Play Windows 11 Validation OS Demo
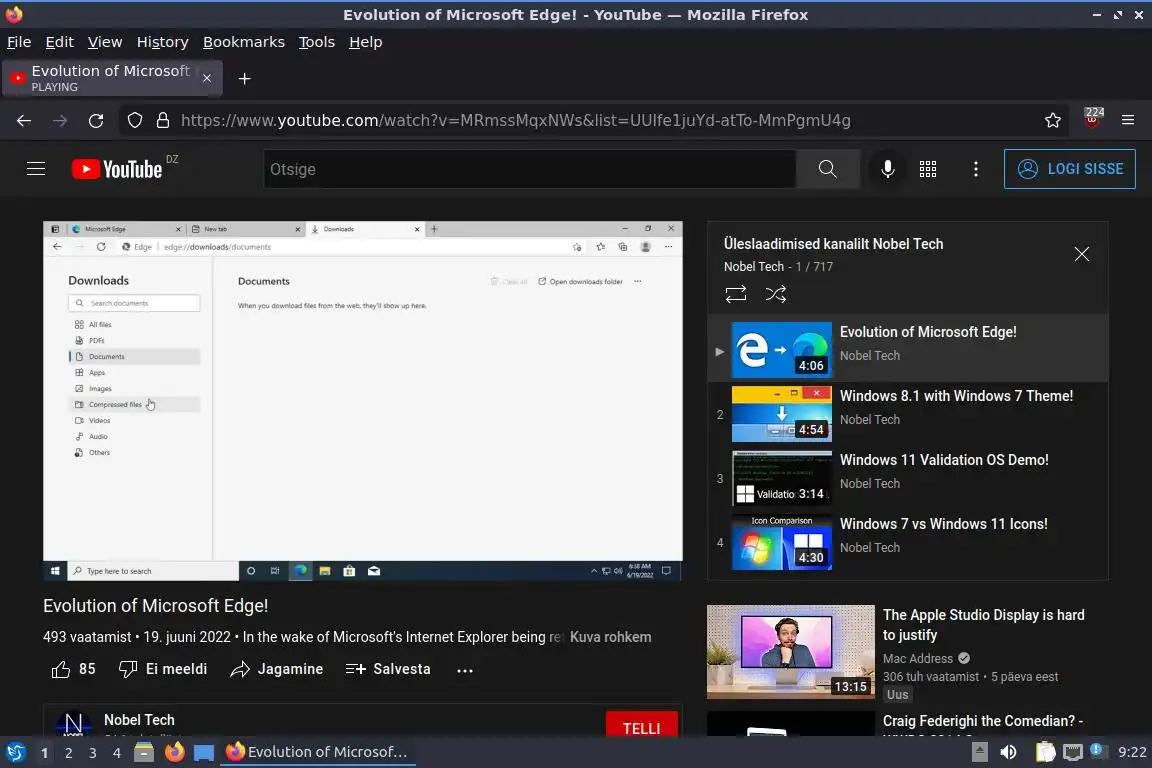 pyautogui.click(x=908, y=478)
